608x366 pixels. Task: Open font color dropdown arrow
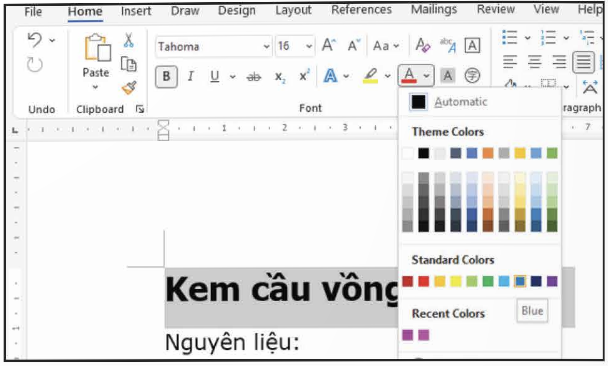427,76
